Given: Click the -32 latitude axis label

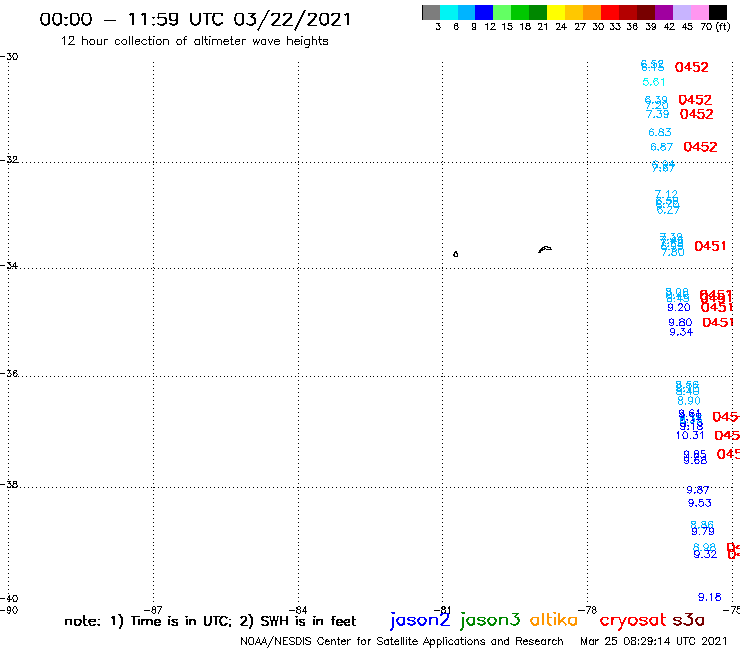Looking at the screenshot, I should point(9,160).
